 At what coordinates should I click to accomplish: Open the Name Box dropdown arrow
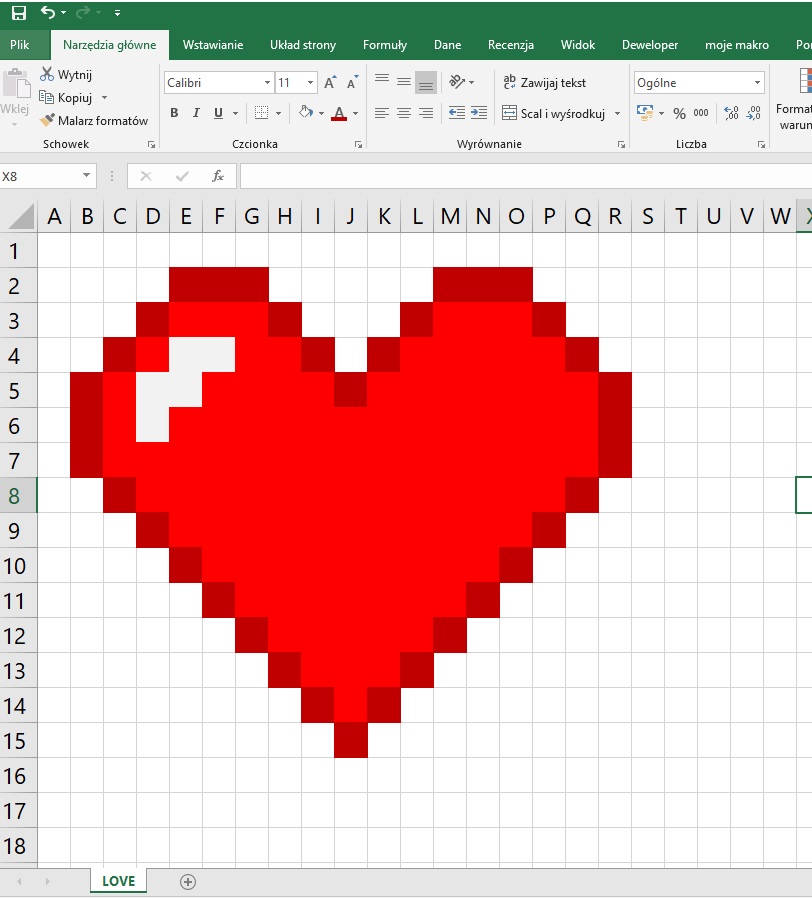pos(86,175)
